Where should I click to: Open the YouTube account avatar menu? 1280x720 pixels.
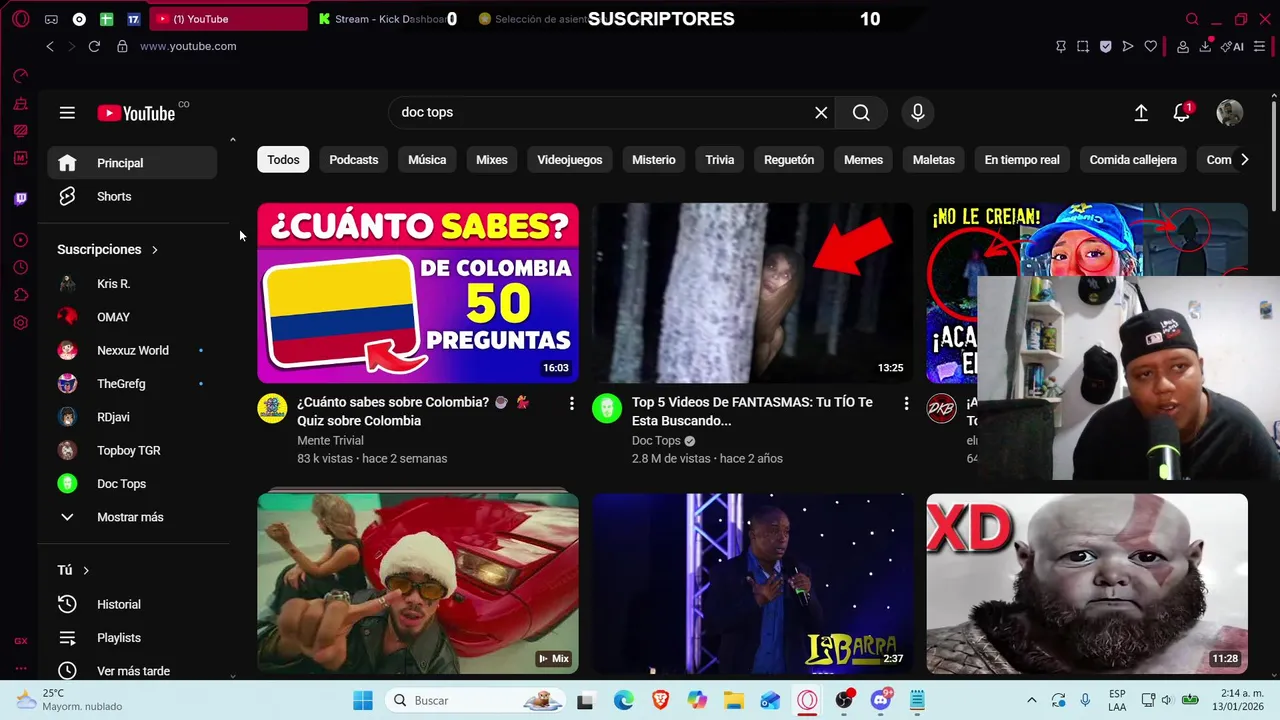click(1229, 113)
